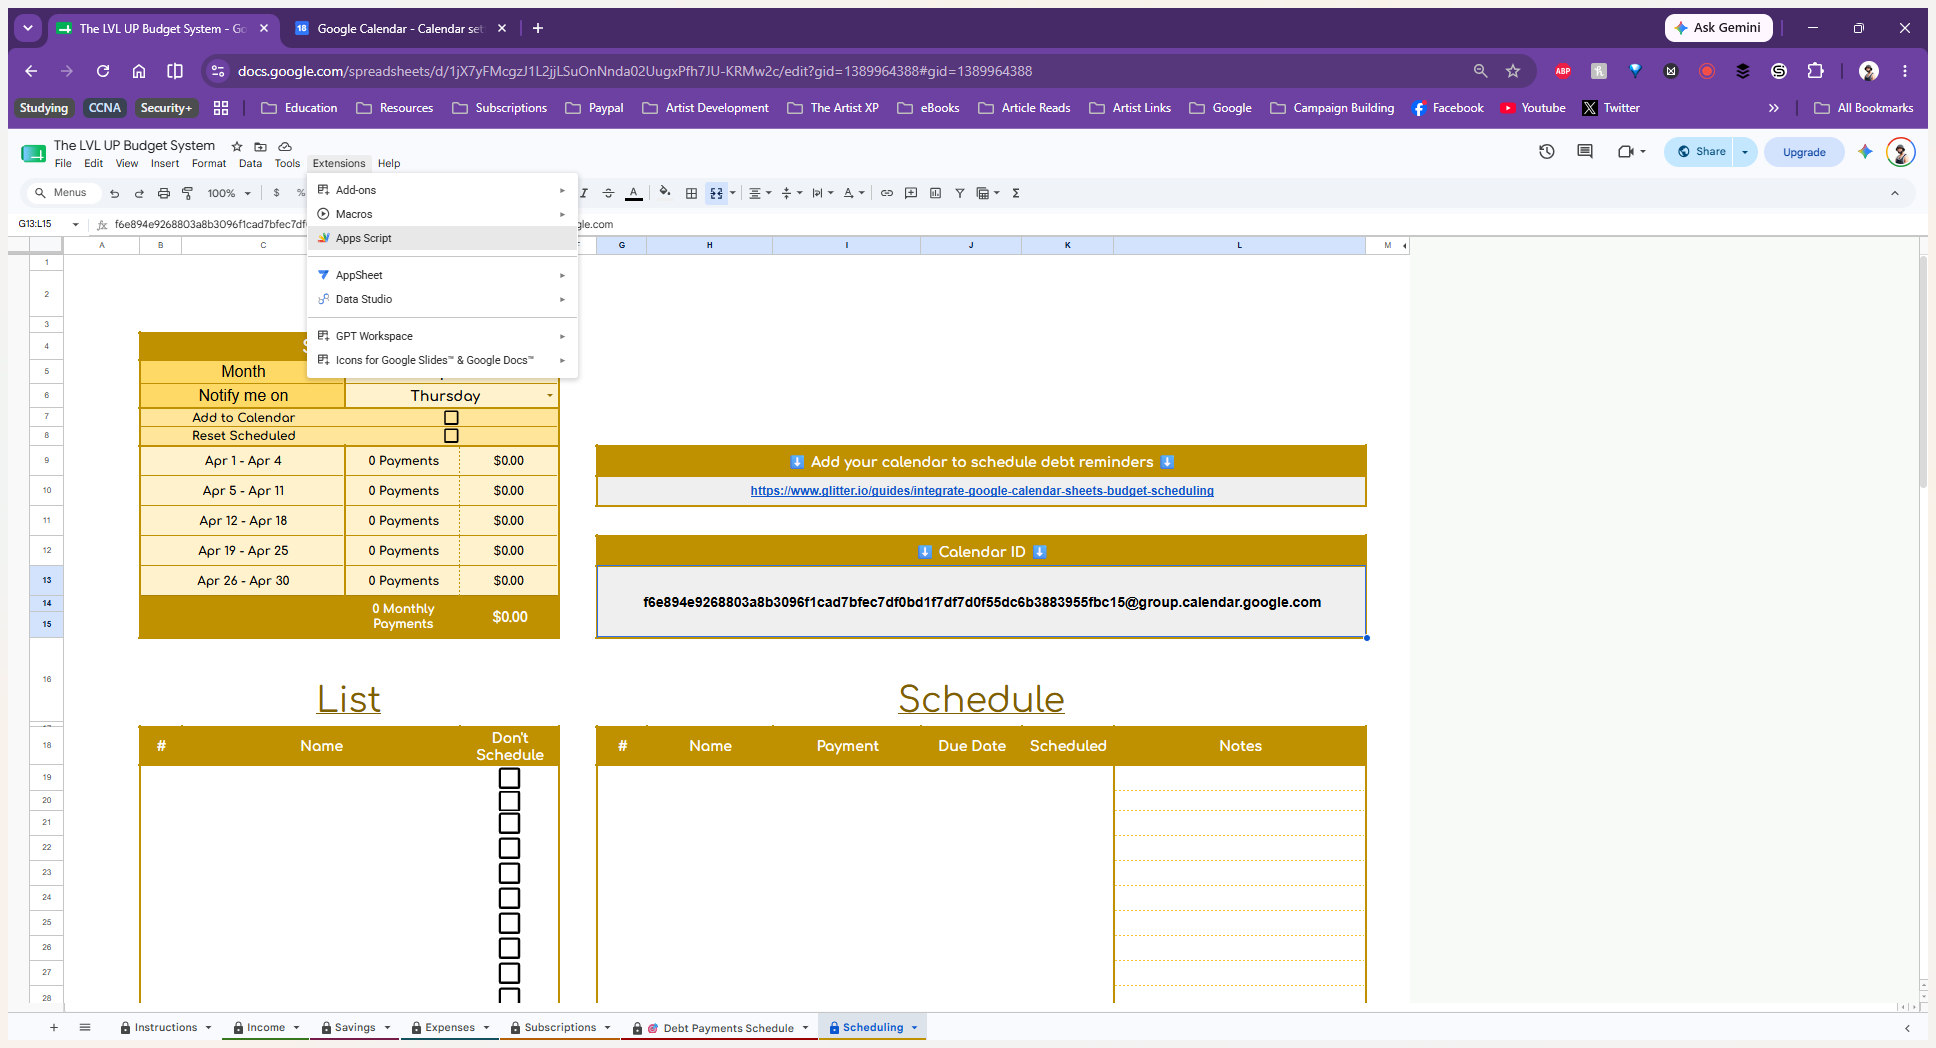Open the zoom level 100% dropdown
1936x1048 pixels.
click(229, 193)
